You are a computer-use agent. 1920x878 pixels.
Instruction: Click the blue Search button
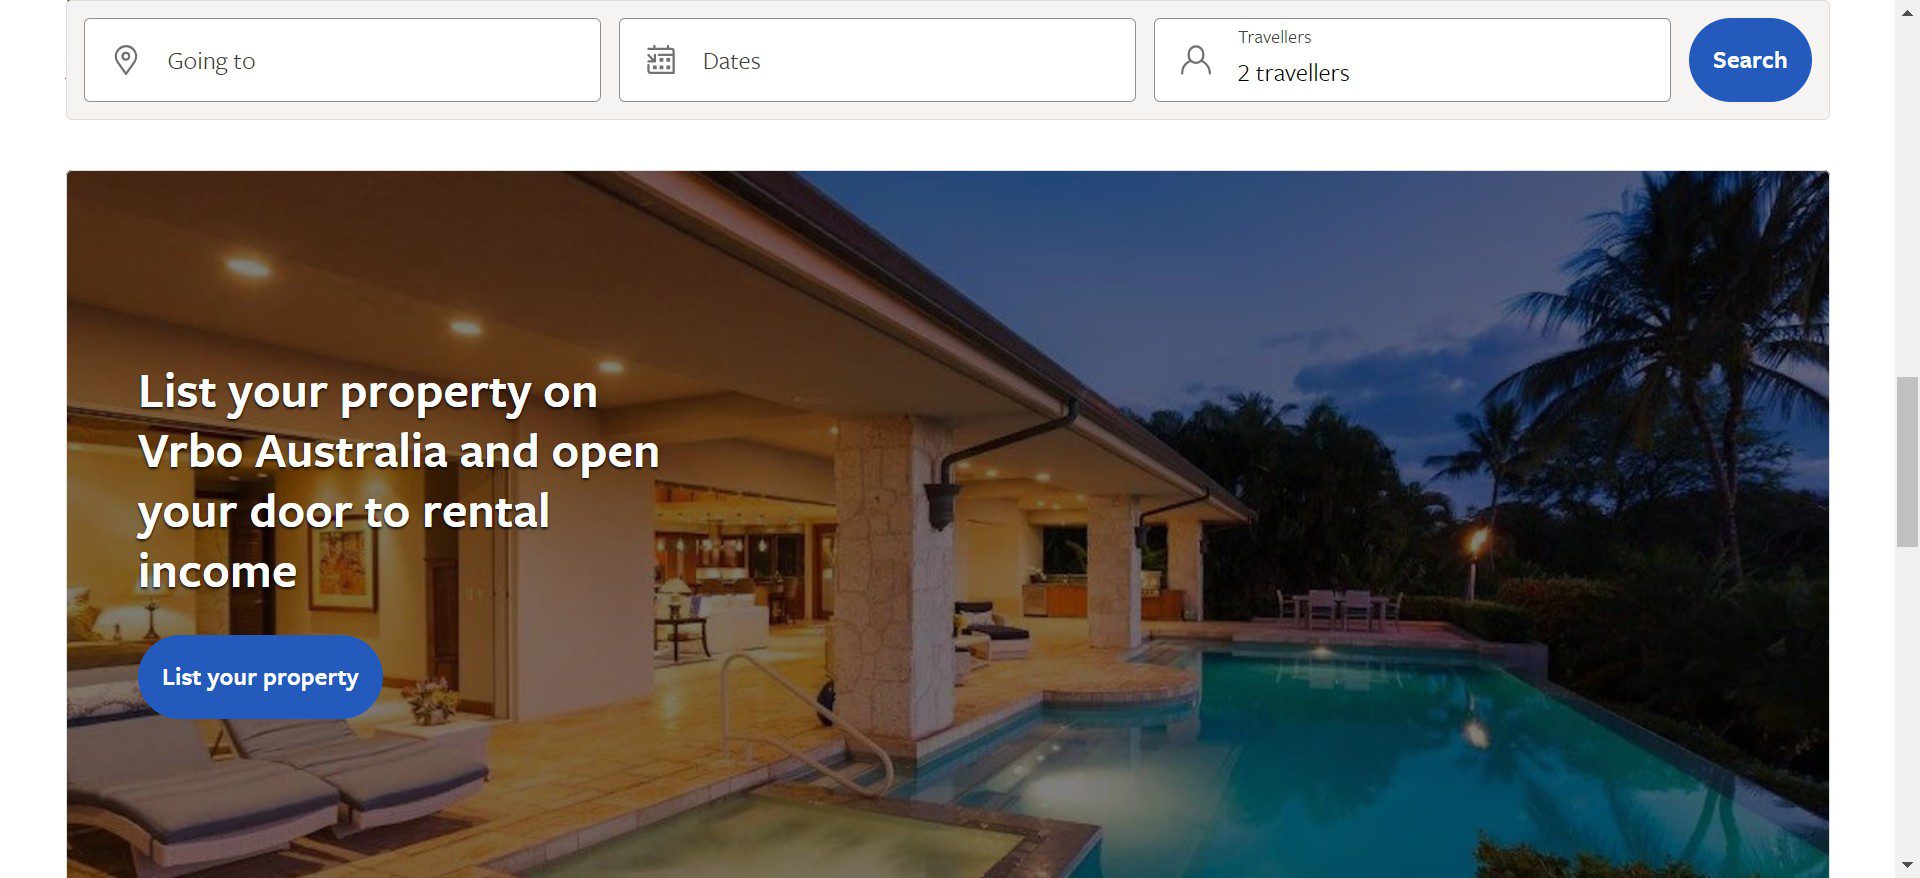tap(1750, 60)
